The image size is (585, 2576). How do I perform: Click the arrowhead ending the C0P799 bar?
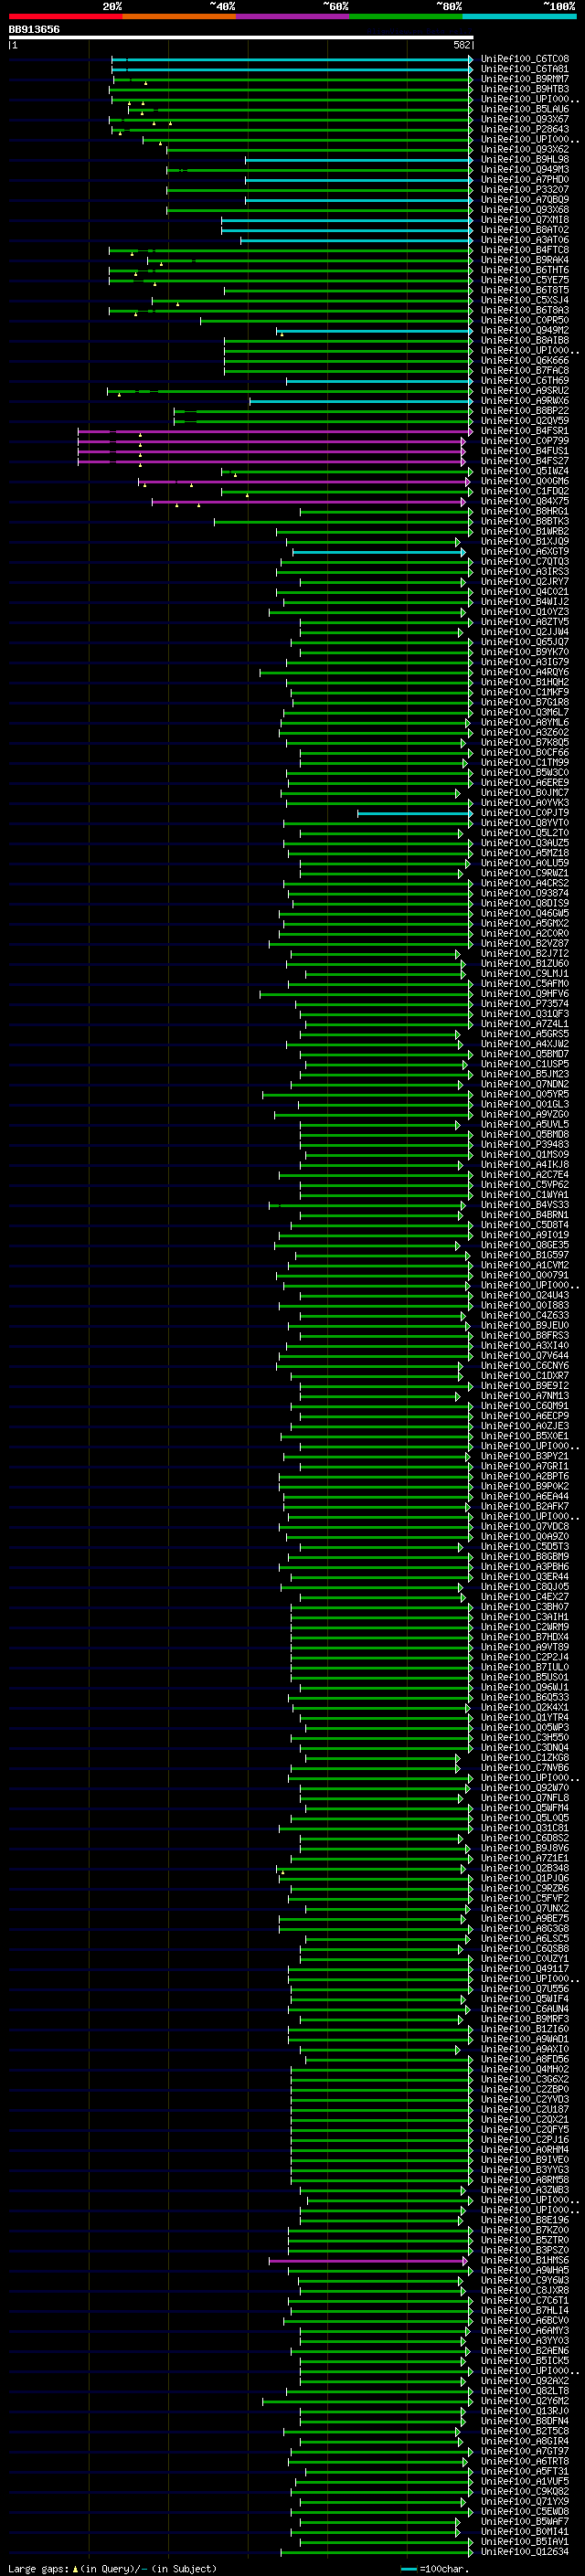tap(463, 442)
